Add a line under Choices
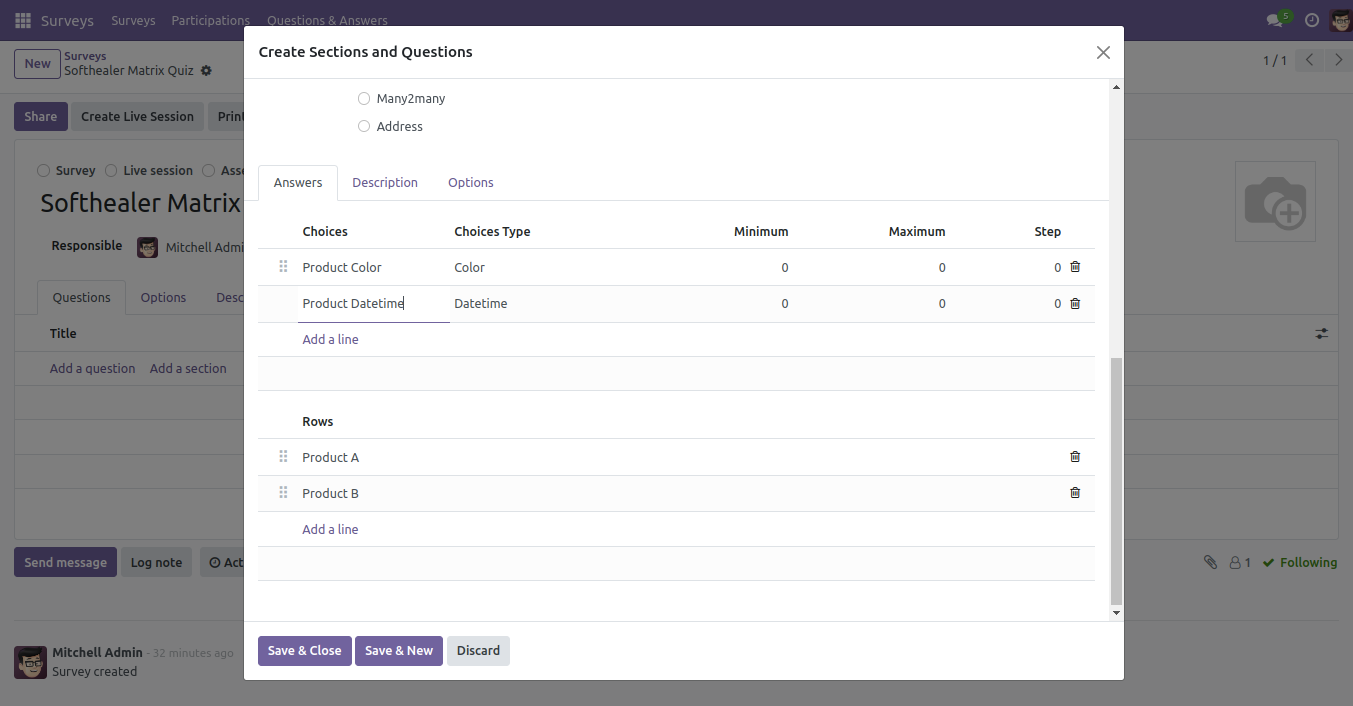This screenshot has width=1353, height=706. (330, 340)
